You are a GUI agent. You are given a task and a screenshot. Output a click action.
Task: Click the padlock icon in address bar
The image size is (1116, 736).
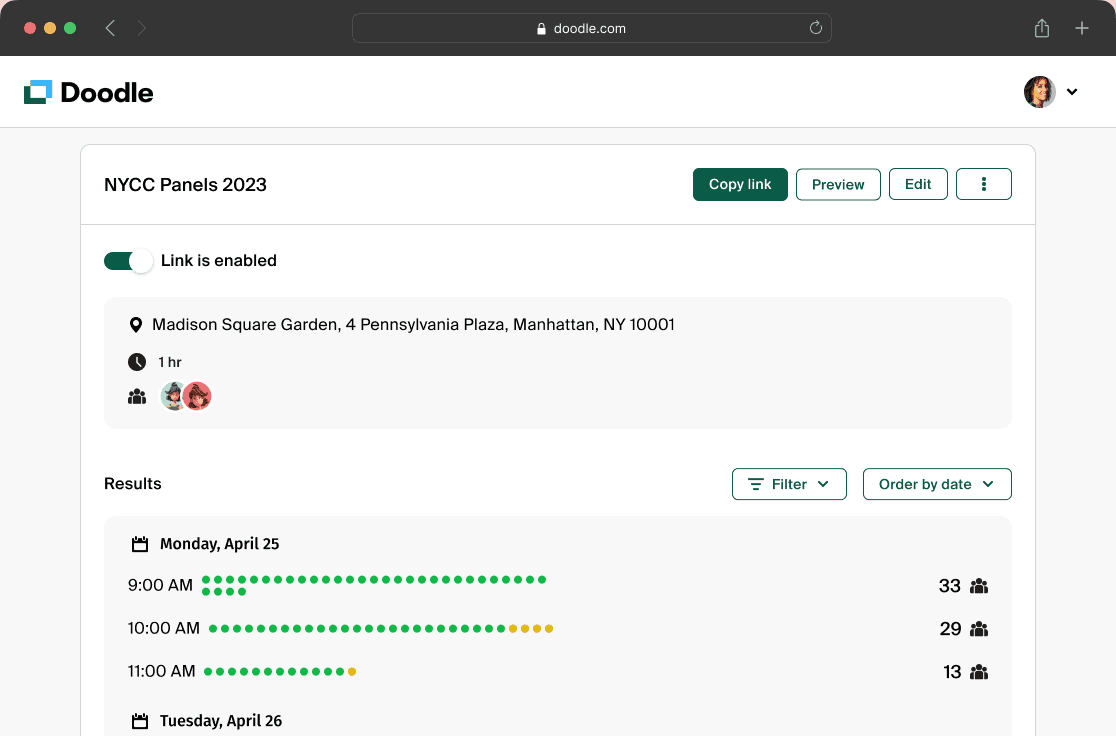[541, 28]
